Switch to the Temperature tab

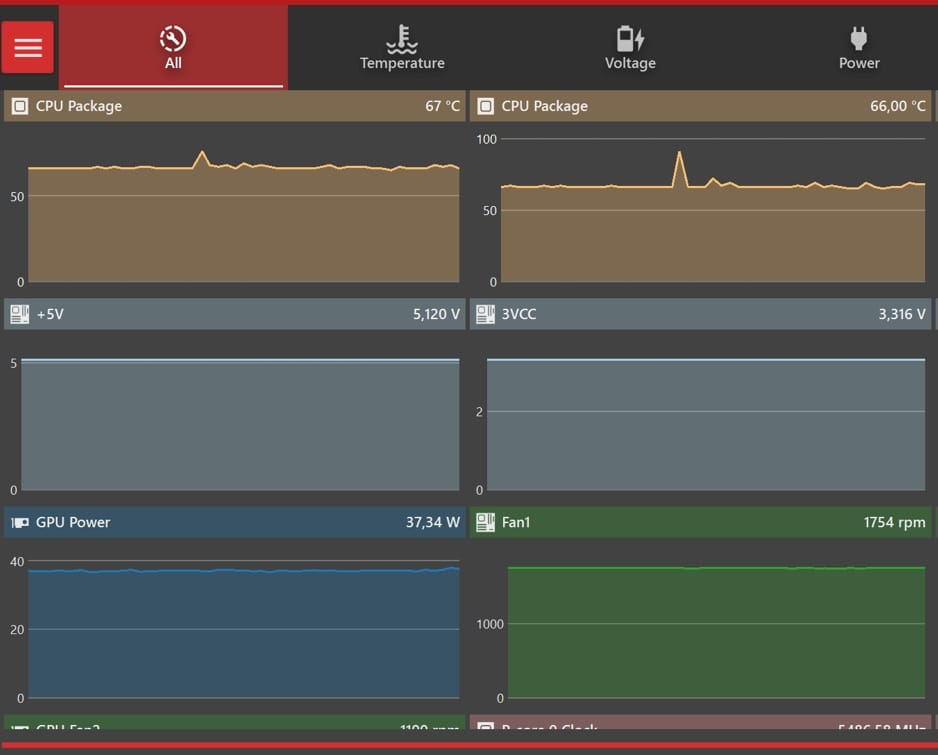pyautogui.click(x=402, y=48)
